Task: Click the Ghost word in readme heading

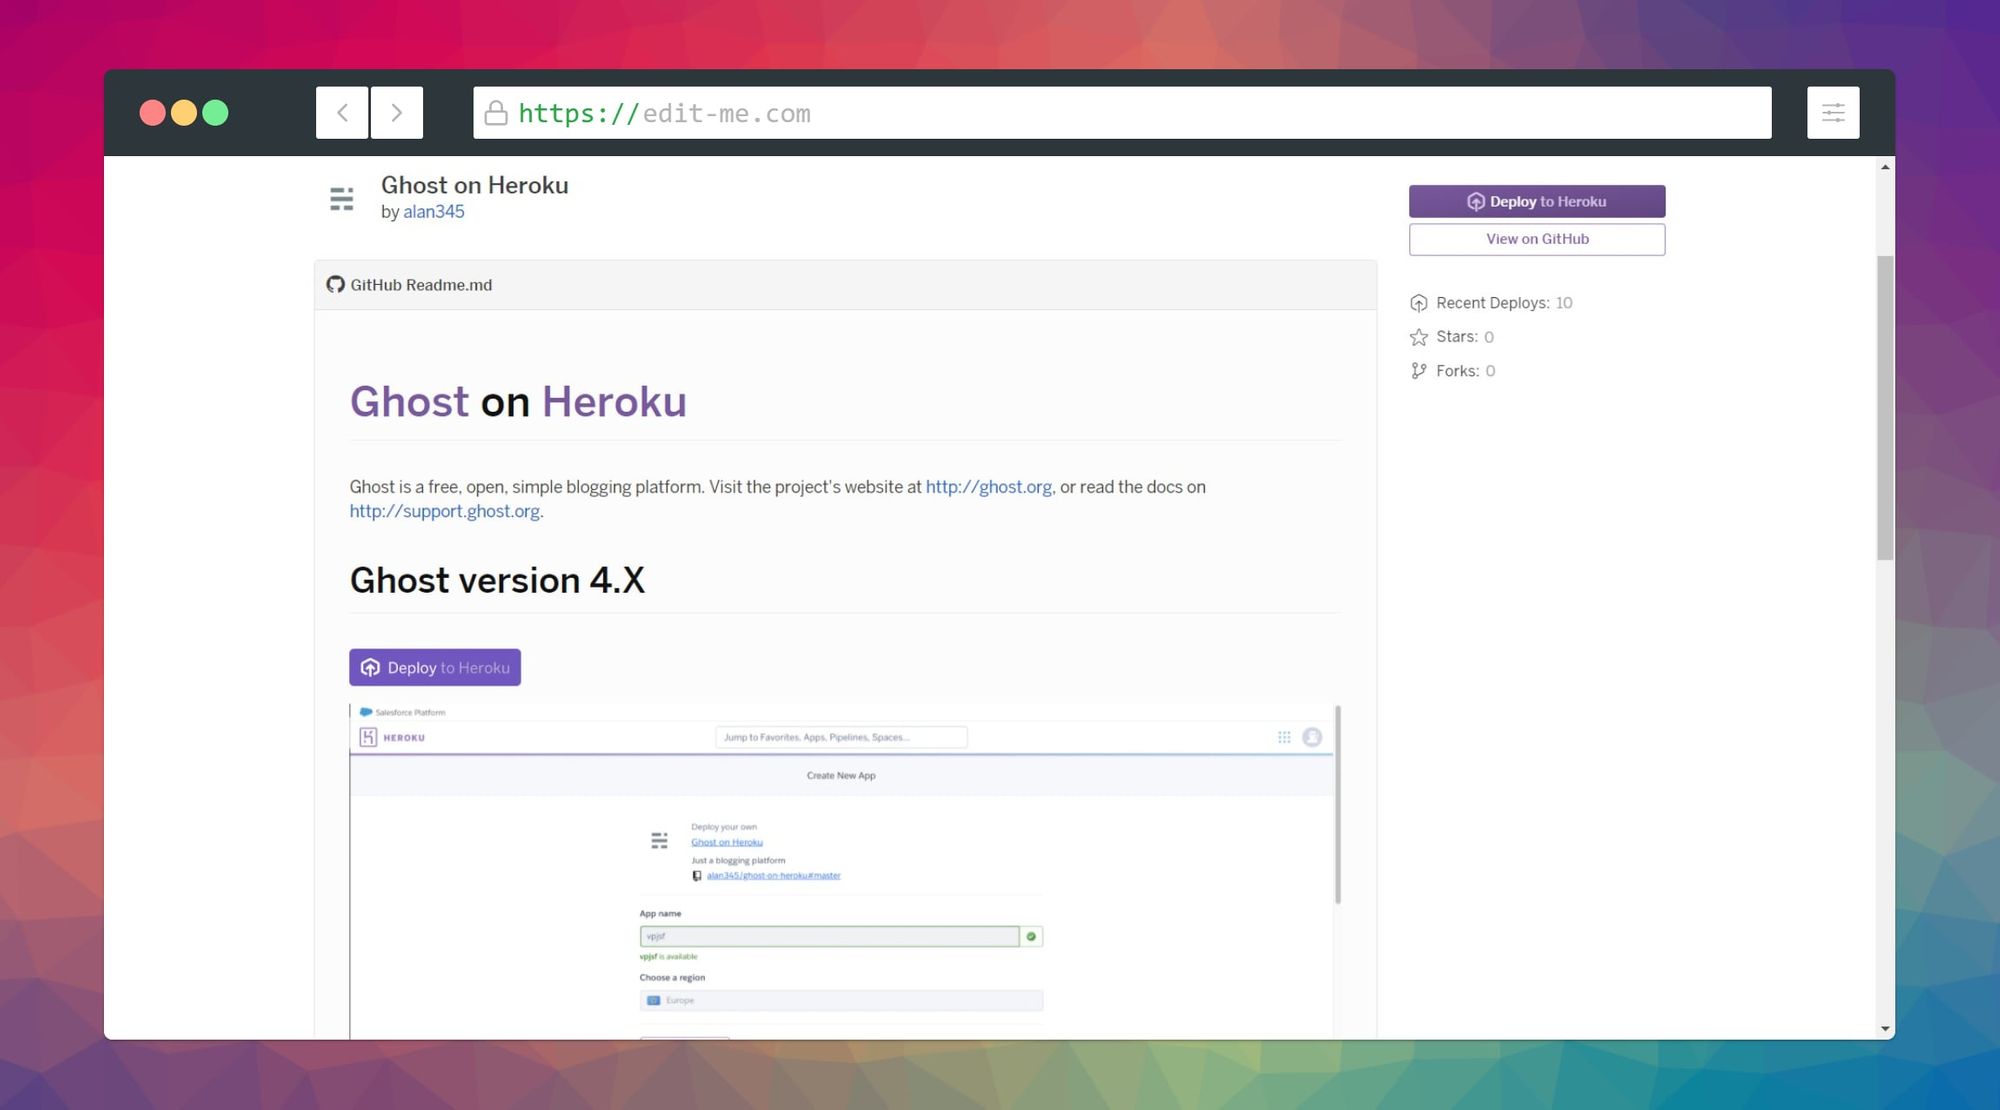Action: point(409,402)
